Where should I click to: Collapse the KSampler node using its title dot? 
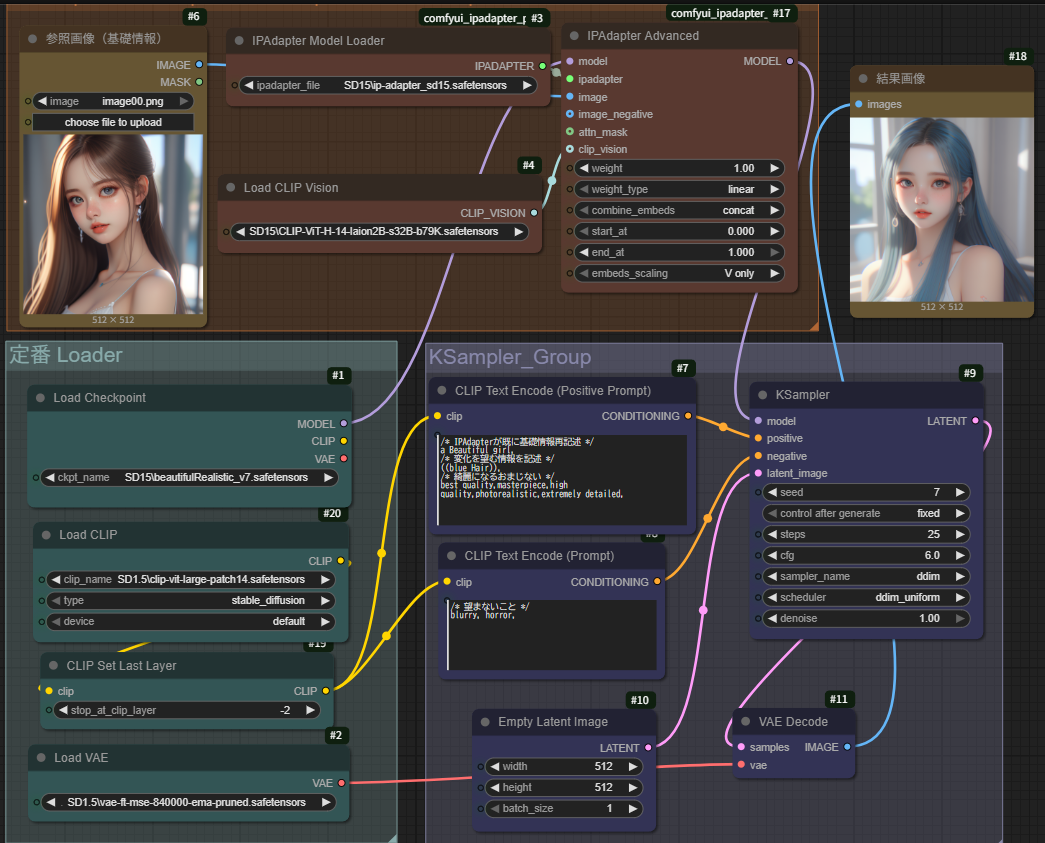point(760,395)
